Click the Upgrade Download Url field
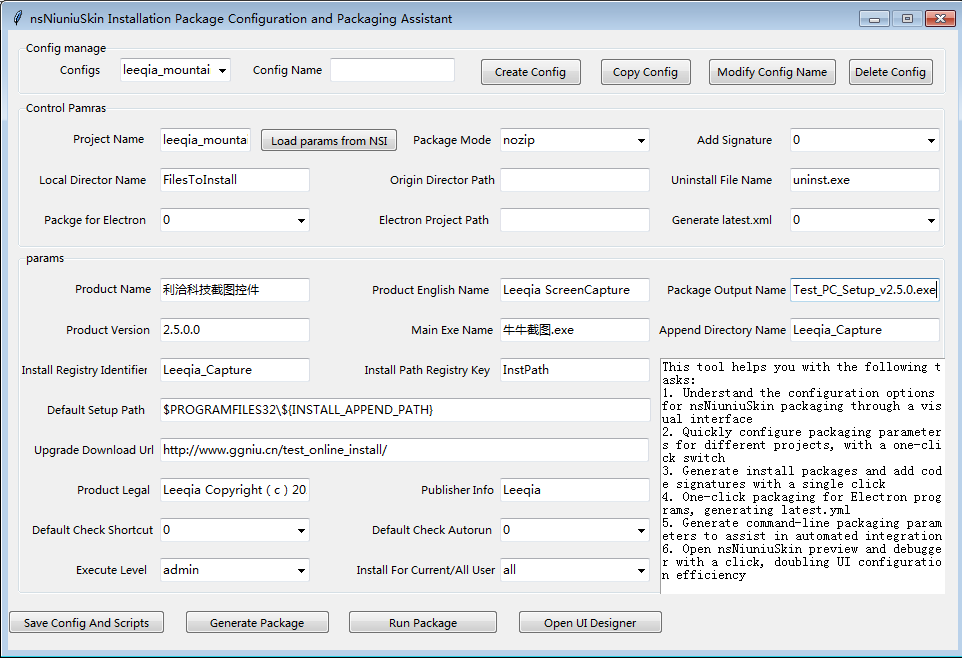The image size is (962, 658). (404, 450)
